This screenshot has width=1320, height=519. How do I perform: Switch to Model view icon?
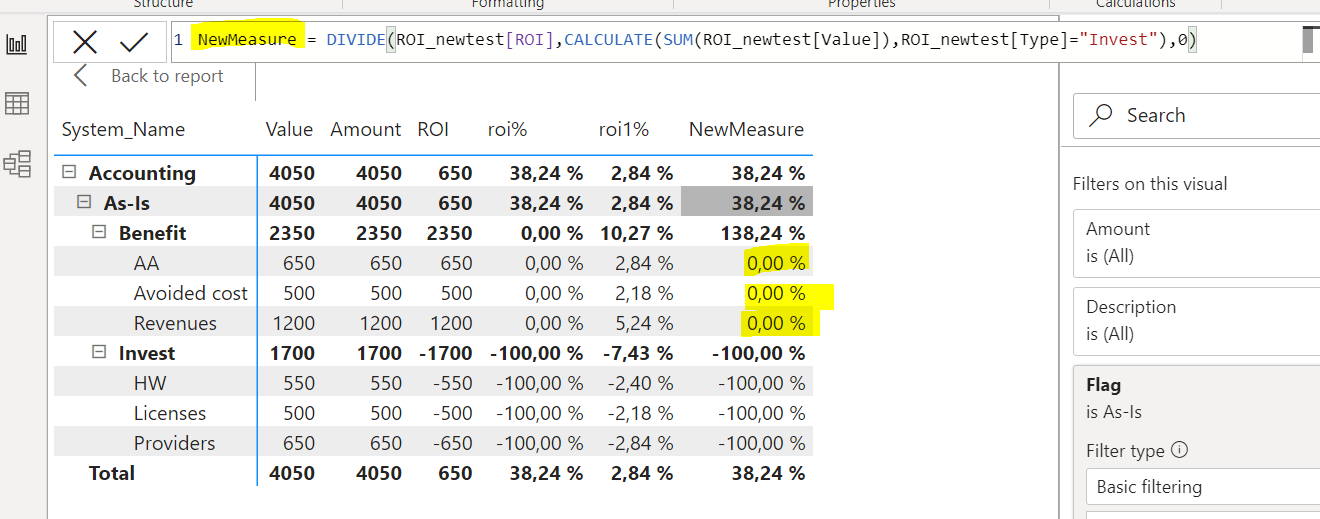coord(17,163)
